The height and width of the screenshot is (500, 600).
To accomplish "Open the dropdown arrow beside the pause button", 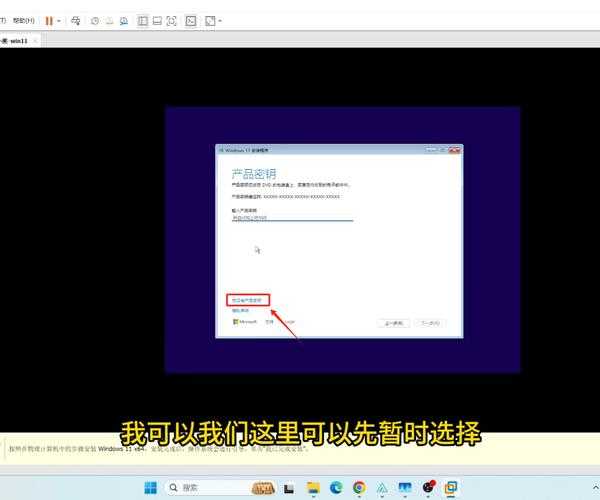I will [x=59, y=20].
